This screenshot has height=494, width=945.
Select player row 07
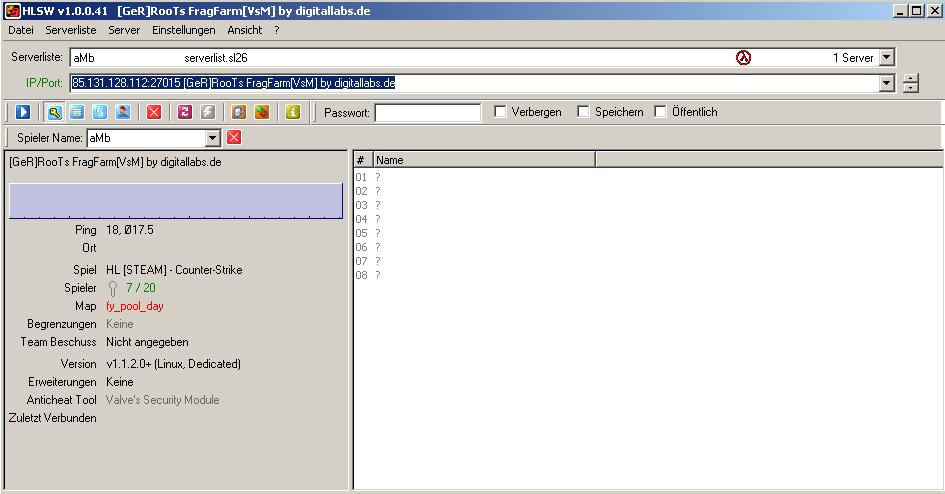pyautogui.click(x=368, y=261)
